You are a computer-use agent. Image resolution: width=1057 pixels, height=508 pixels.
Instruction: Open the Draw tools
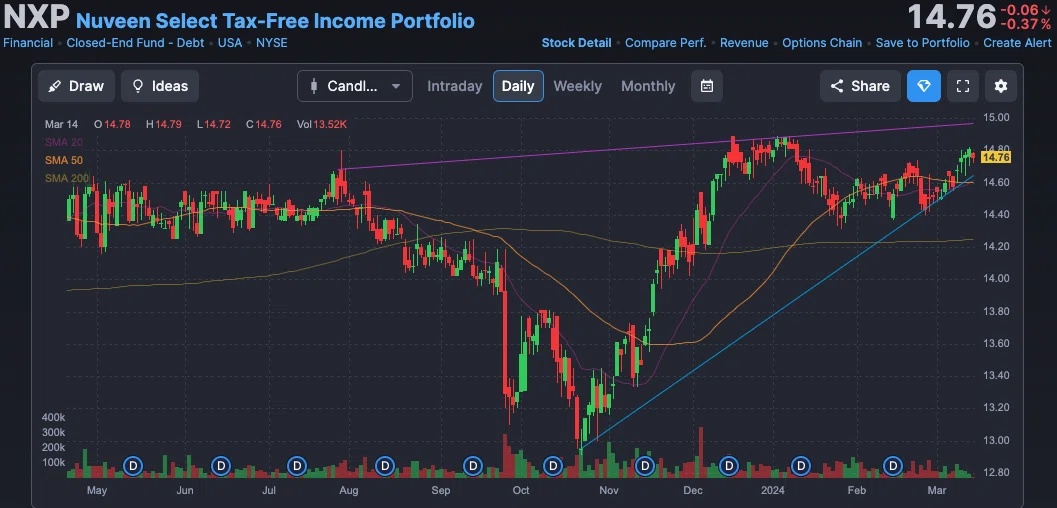coord(76,86)
